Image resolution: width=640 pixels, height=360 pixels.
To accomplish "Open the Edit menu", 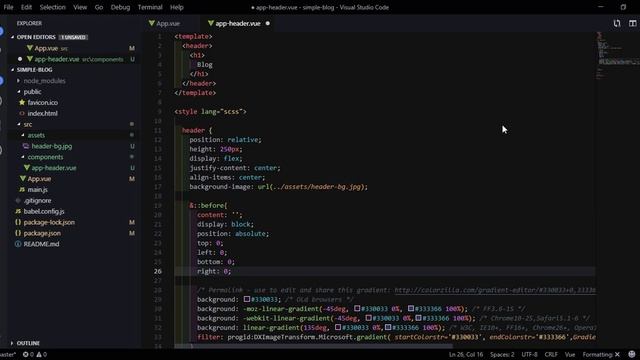I will [x=26, y=7].
